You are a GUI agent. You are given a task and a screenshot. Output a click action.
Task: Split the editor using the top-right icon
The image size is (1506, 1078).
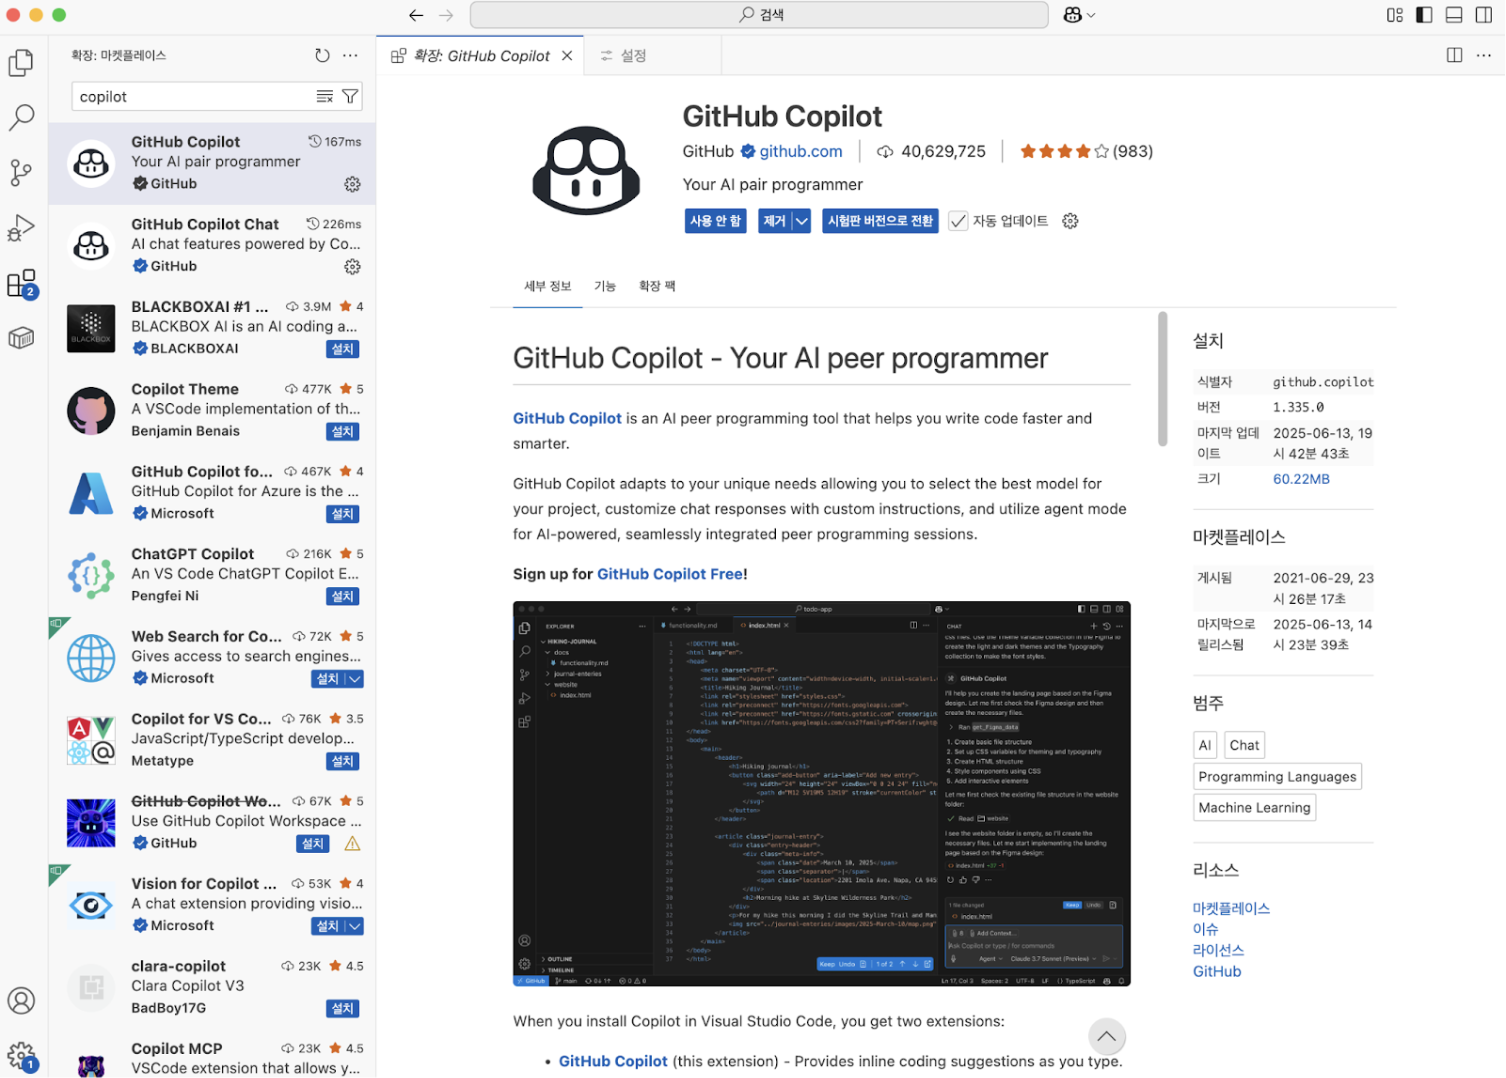pos(1453,55)
